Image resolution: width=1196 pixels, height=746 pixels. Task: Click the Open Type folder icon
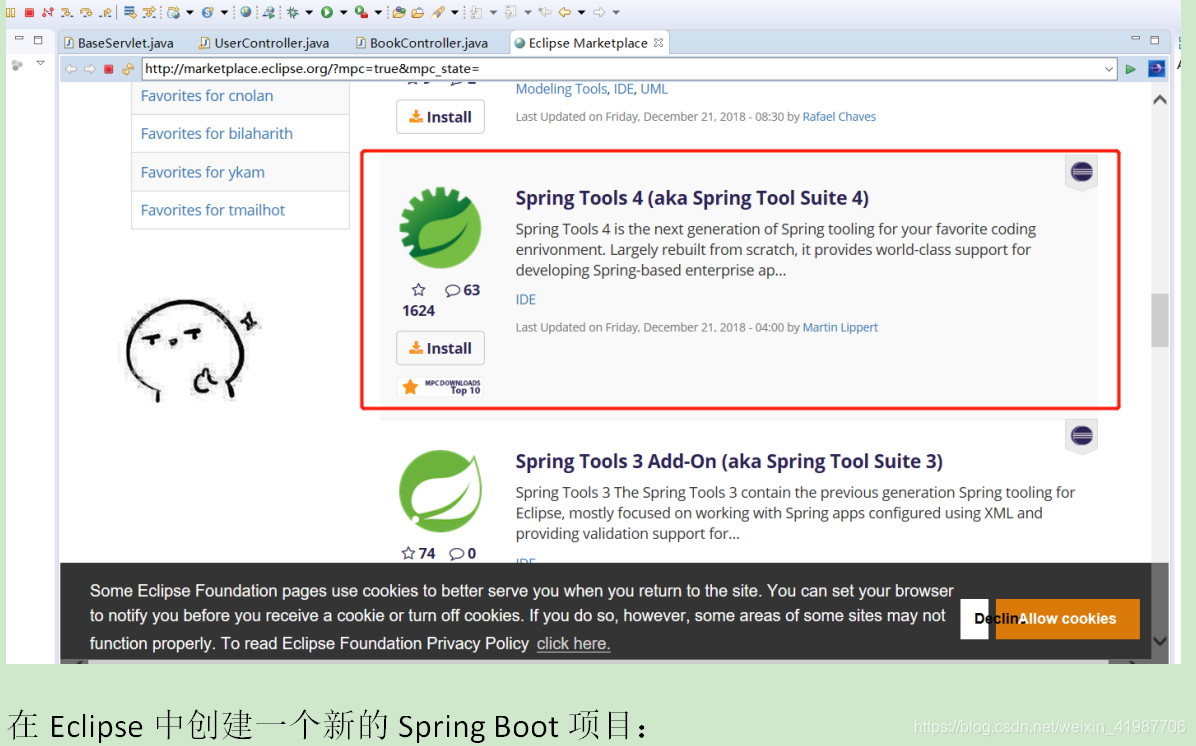[399, 12]
